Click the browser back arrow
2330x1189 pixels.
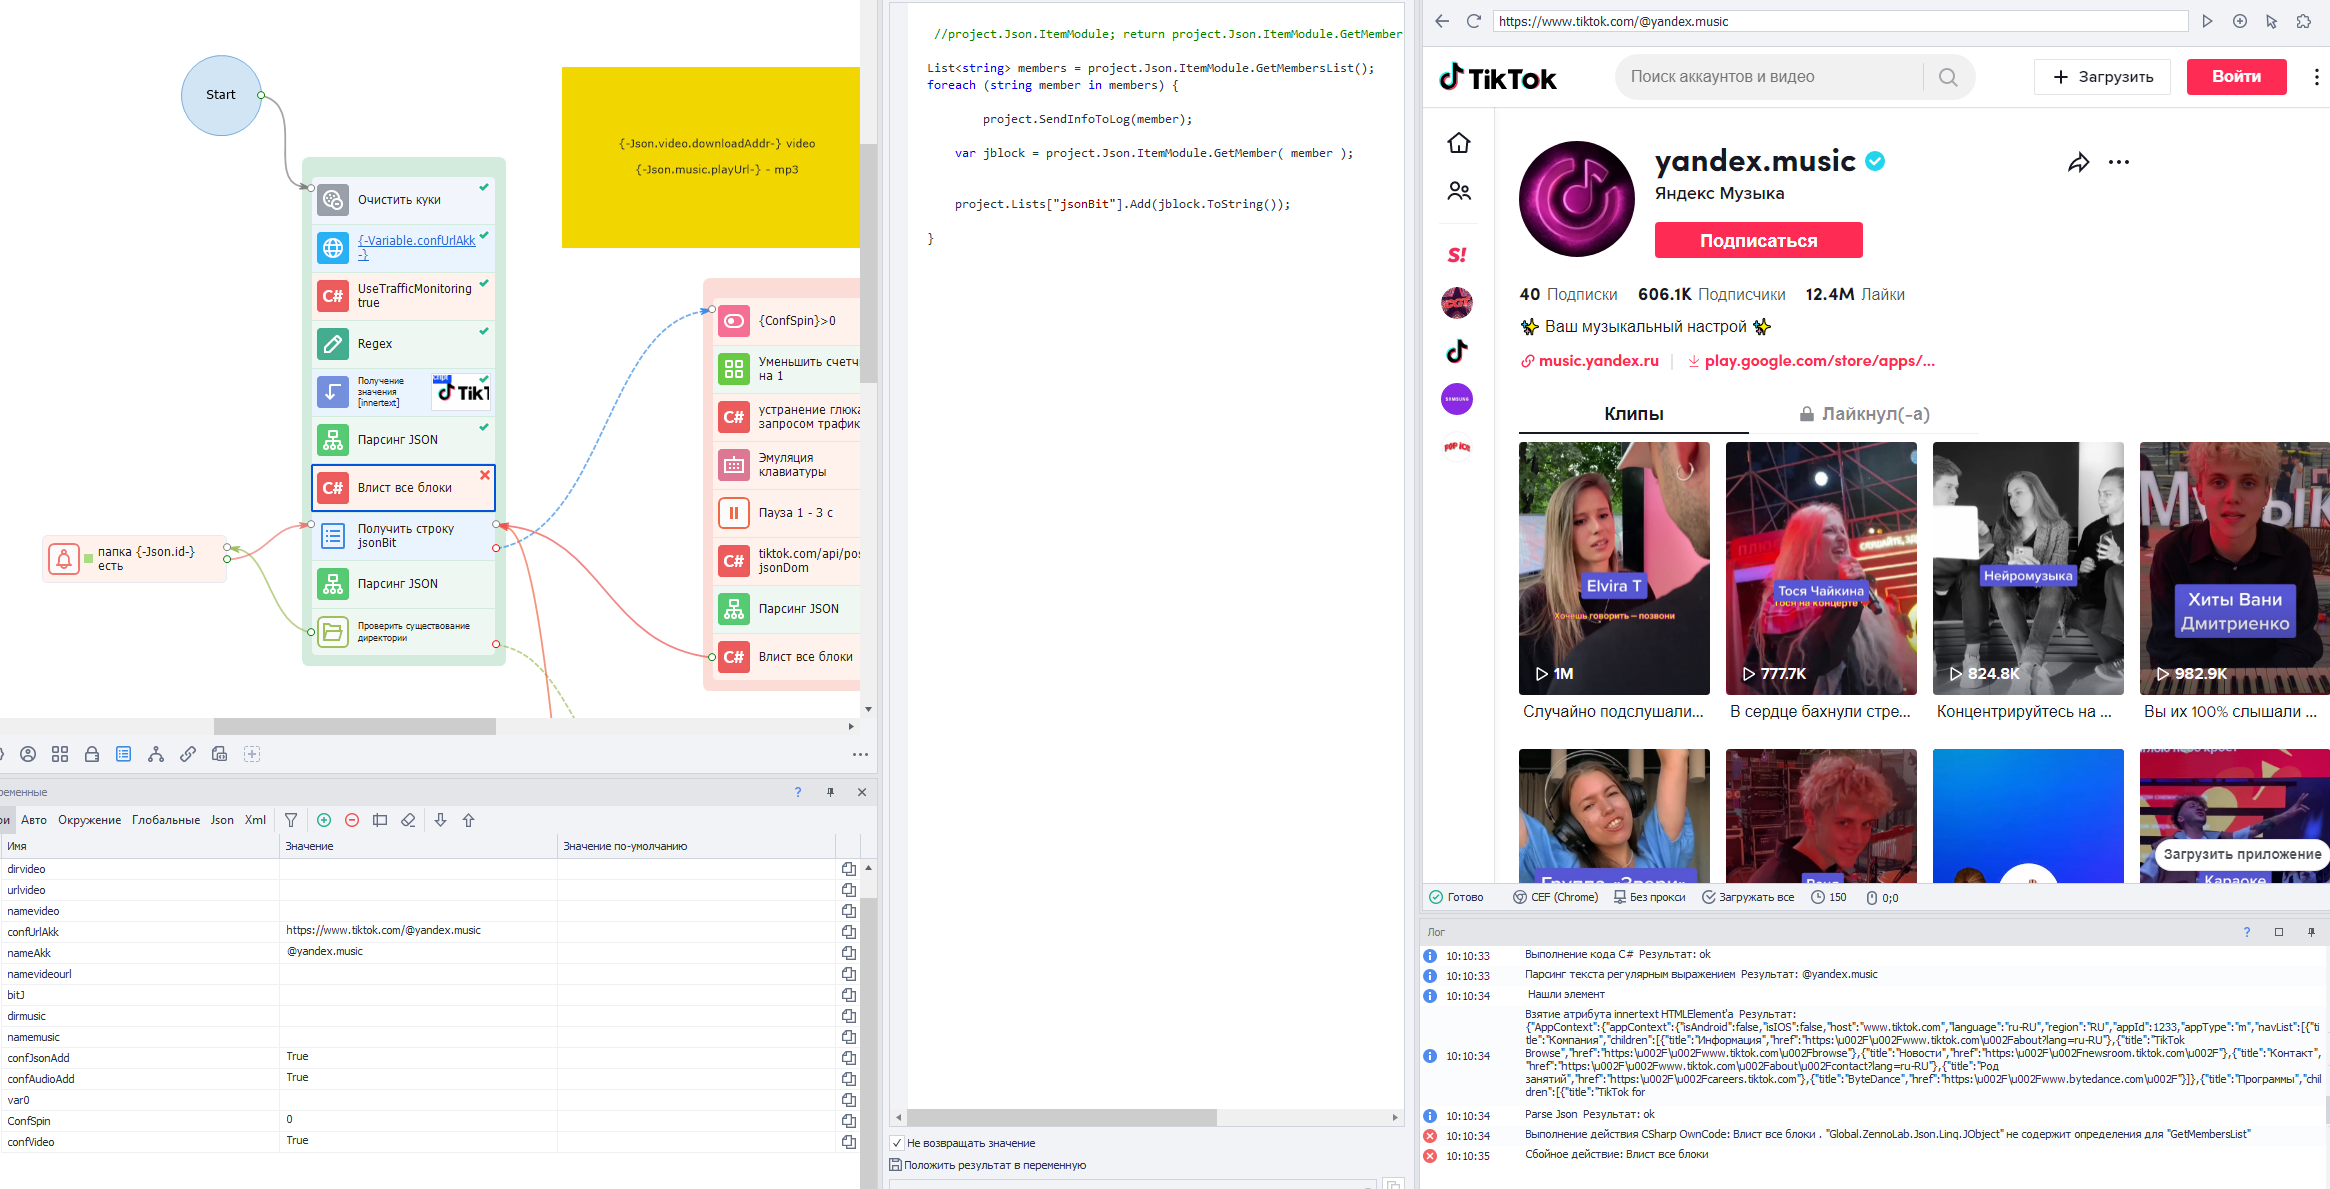(1441, 21)
